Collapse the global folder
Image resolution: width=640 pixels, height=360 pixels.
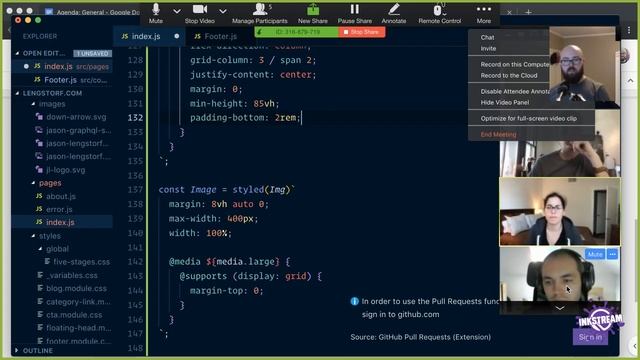40,249
